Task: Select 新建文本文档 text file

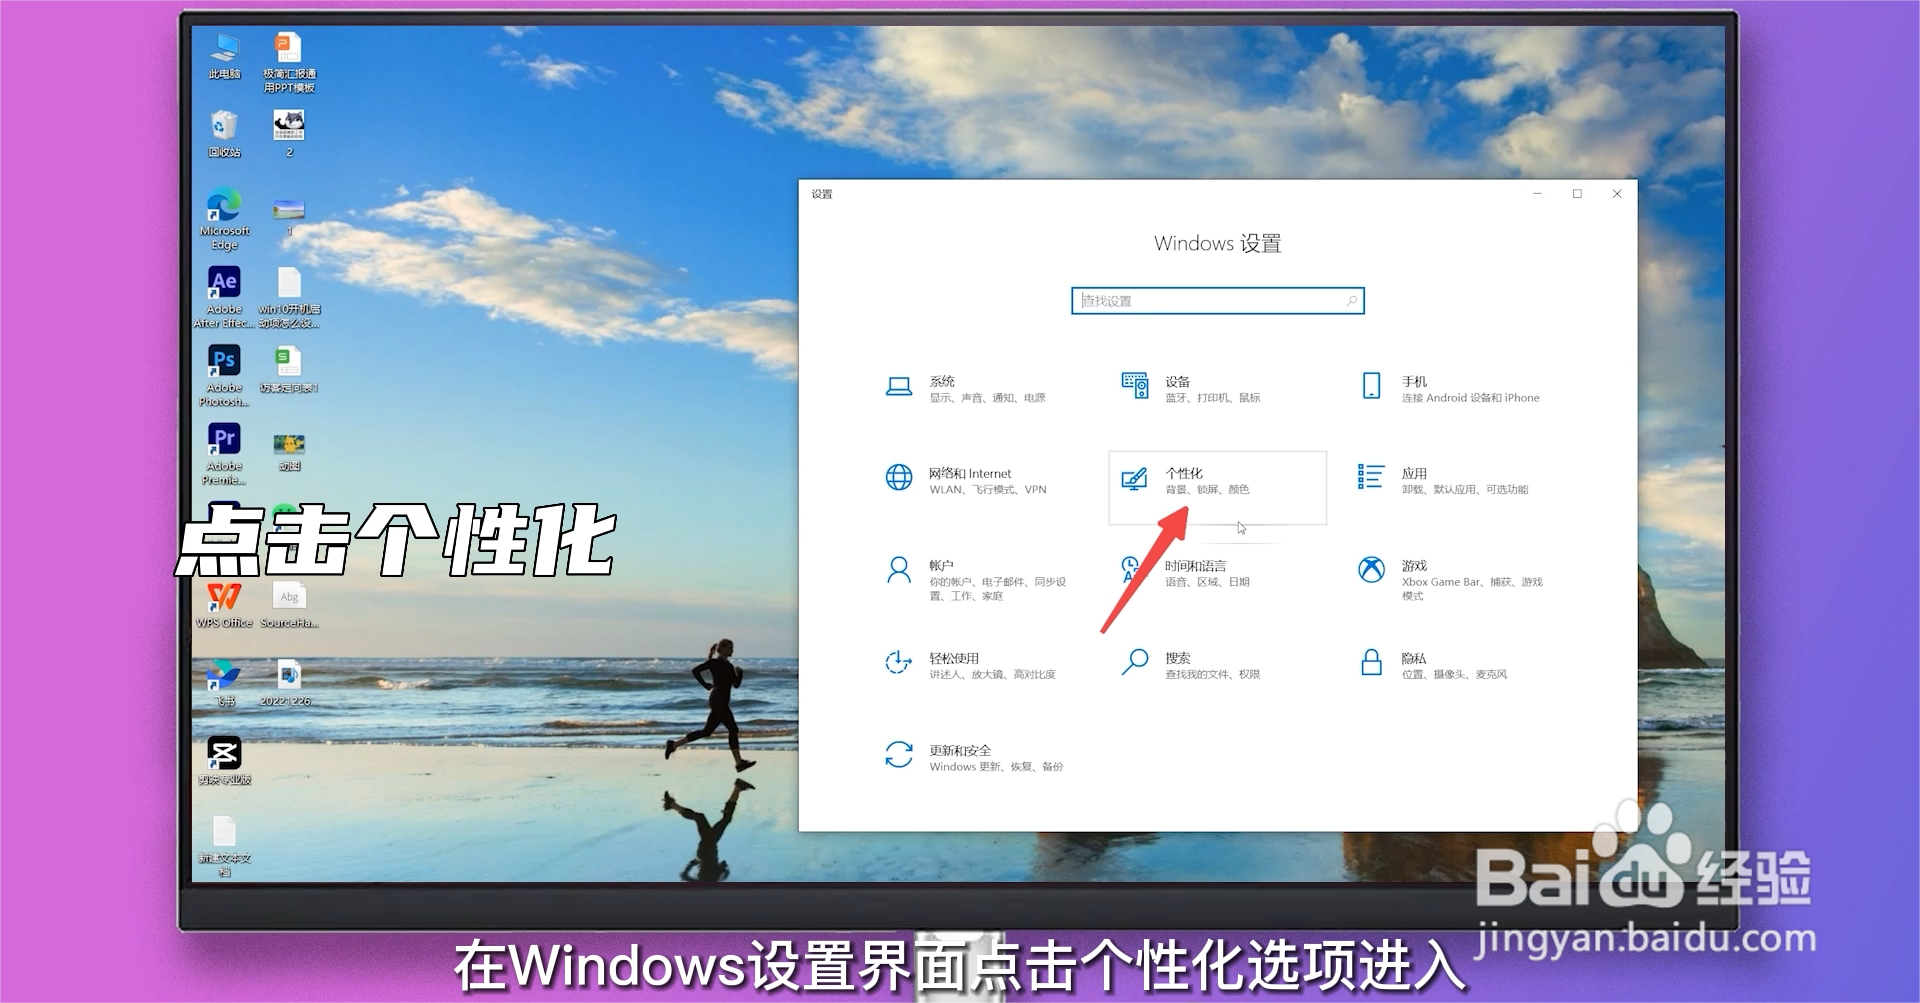Action: coord(224,846)
